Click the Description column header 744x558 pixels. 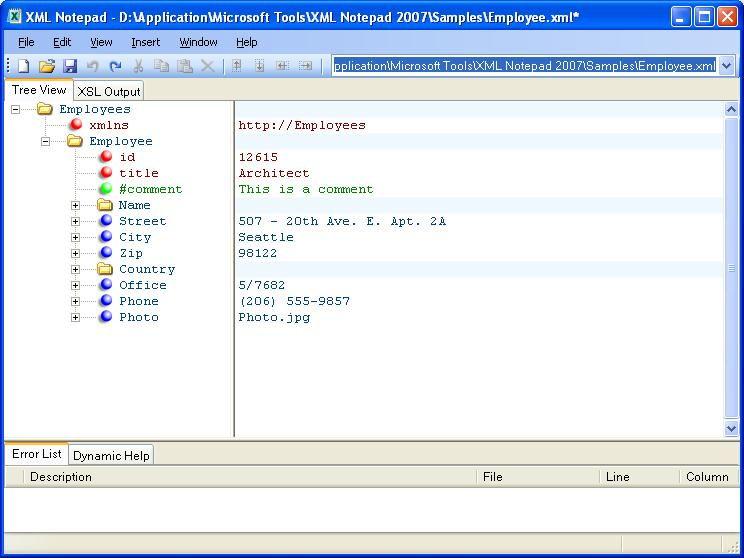tap(250, 477)
